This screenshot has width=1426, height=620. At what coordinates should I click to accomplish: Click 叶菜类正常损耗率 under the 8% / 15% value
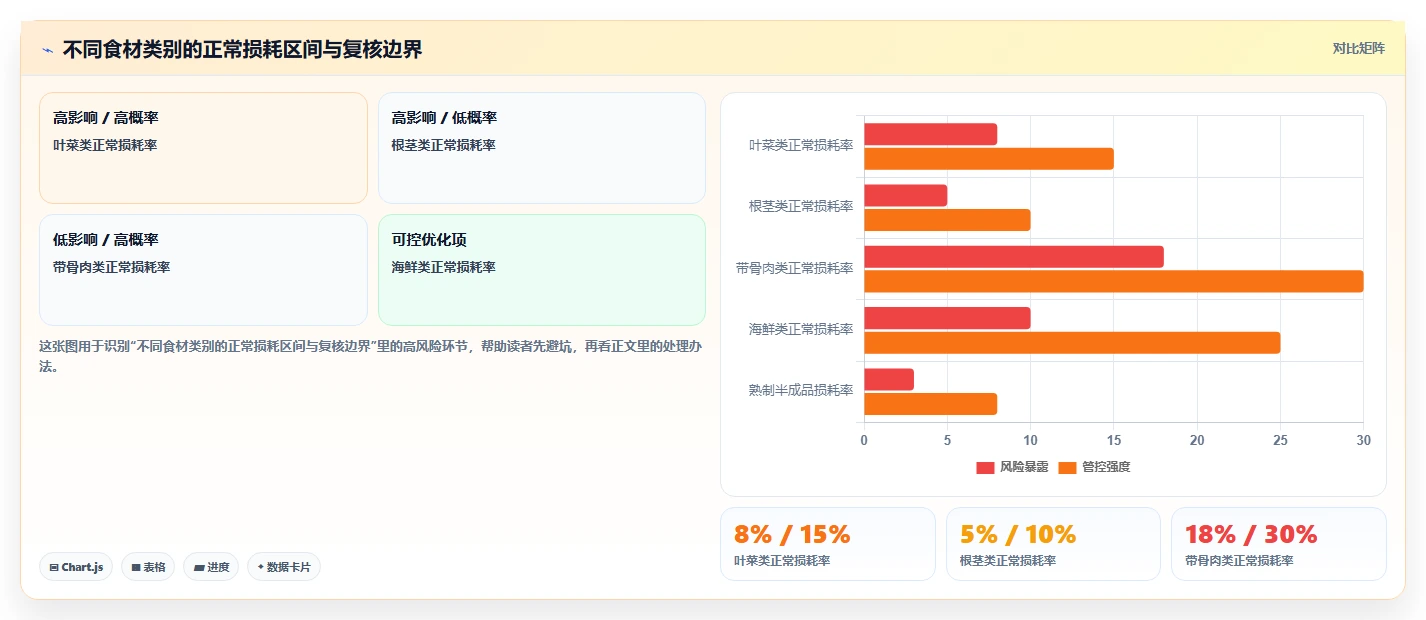click(x=782, y=561)
